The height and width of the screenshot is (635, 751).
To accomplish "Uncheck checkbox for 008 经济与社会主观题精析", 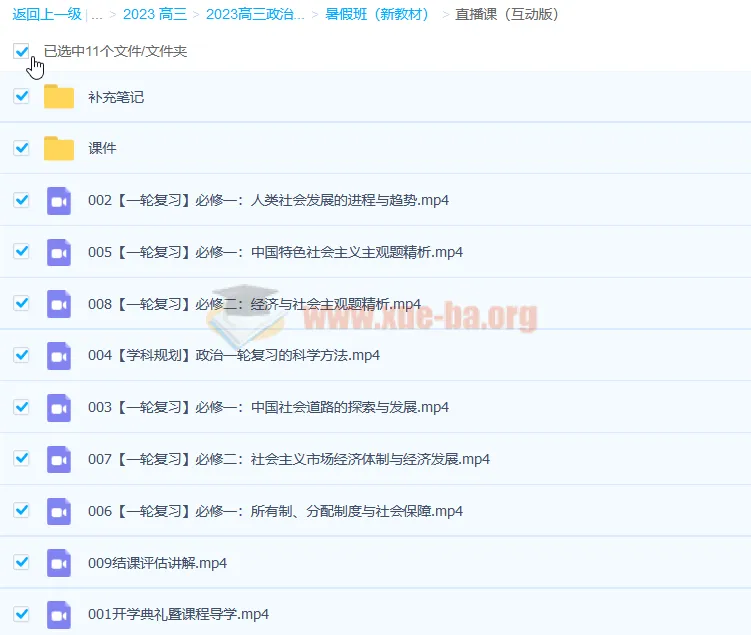I will pos(21,303).
